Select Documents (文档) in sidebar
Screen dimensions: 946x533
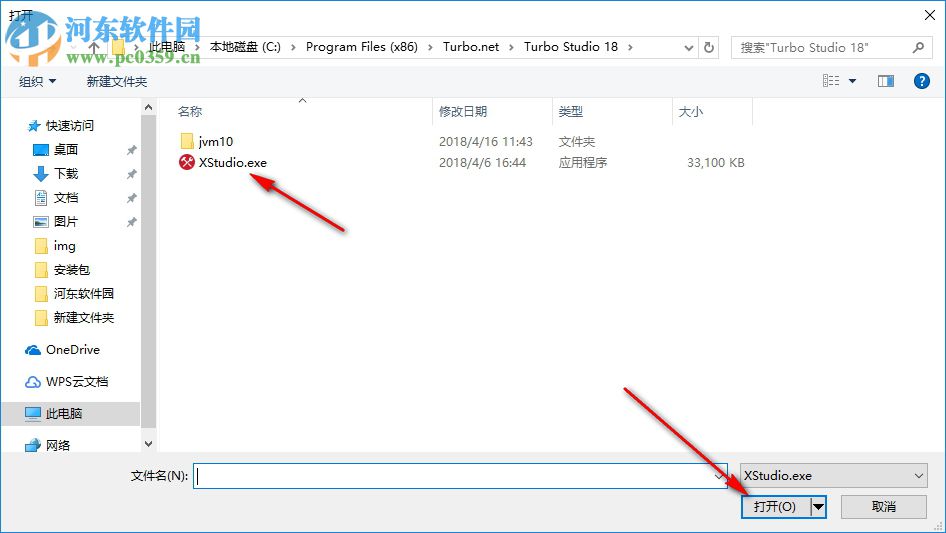point(66,198)
